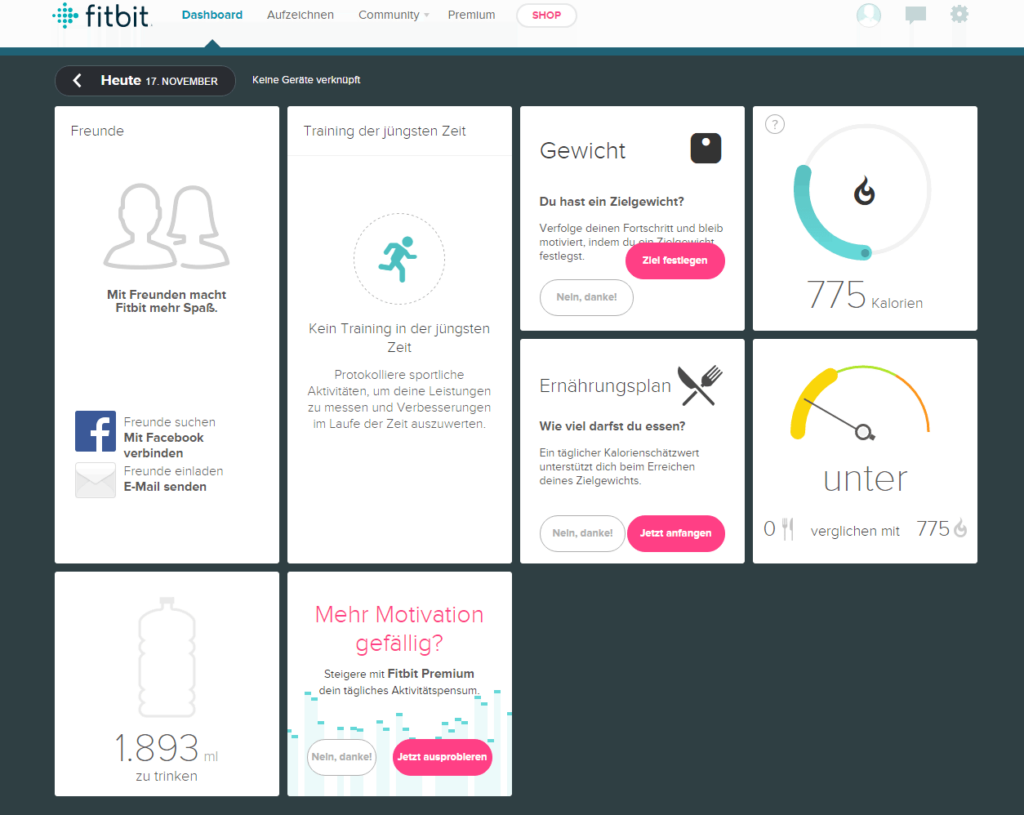
Task: Click Ziel festlegen button
Action: pyautogui.click(x=675, y=261)
